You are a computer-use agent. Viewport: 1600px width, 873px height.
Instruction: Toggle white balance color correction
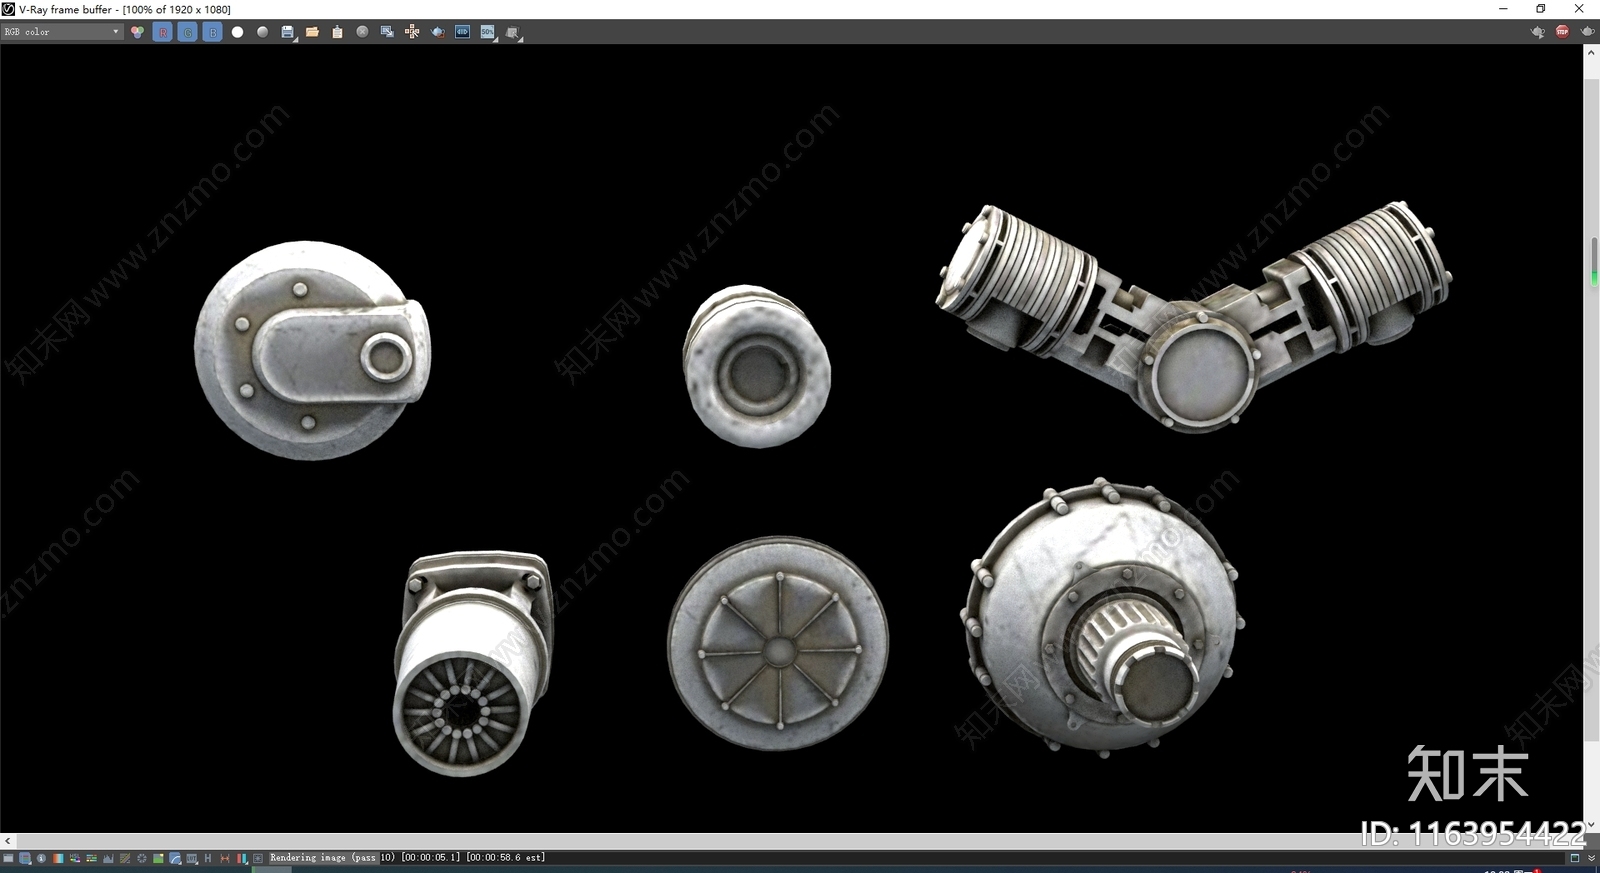pyautogui.click(x=58, y=858)
